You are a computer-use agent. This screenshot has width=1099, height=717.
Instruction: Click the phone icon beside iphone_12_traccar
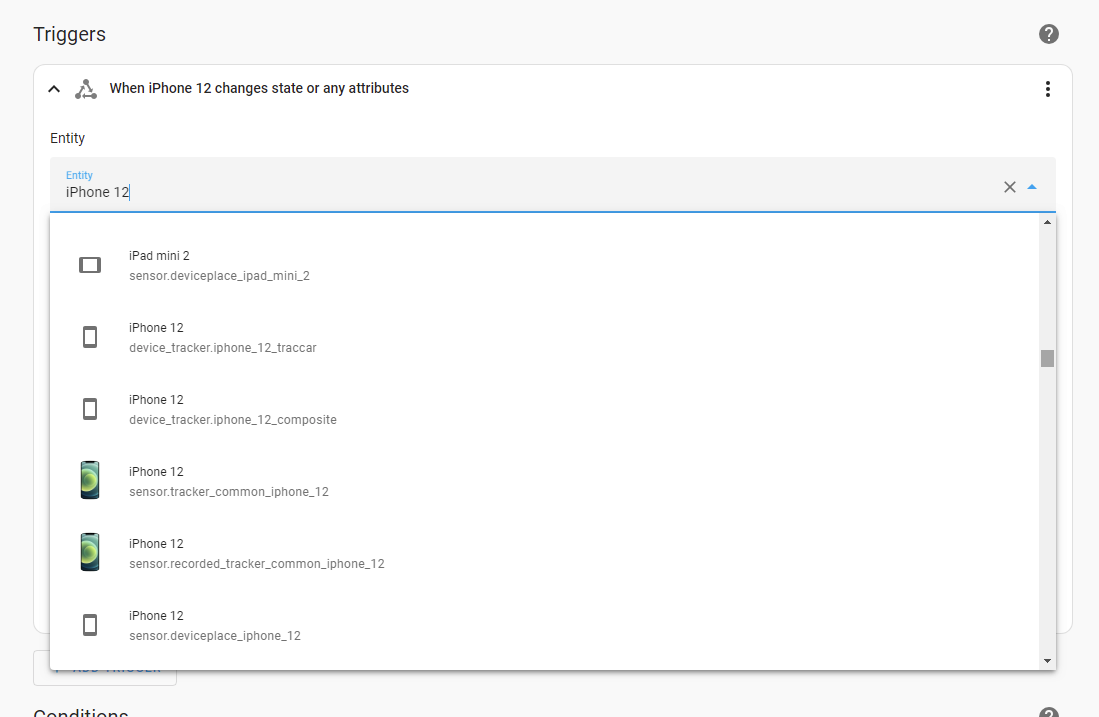coord(89,336)
